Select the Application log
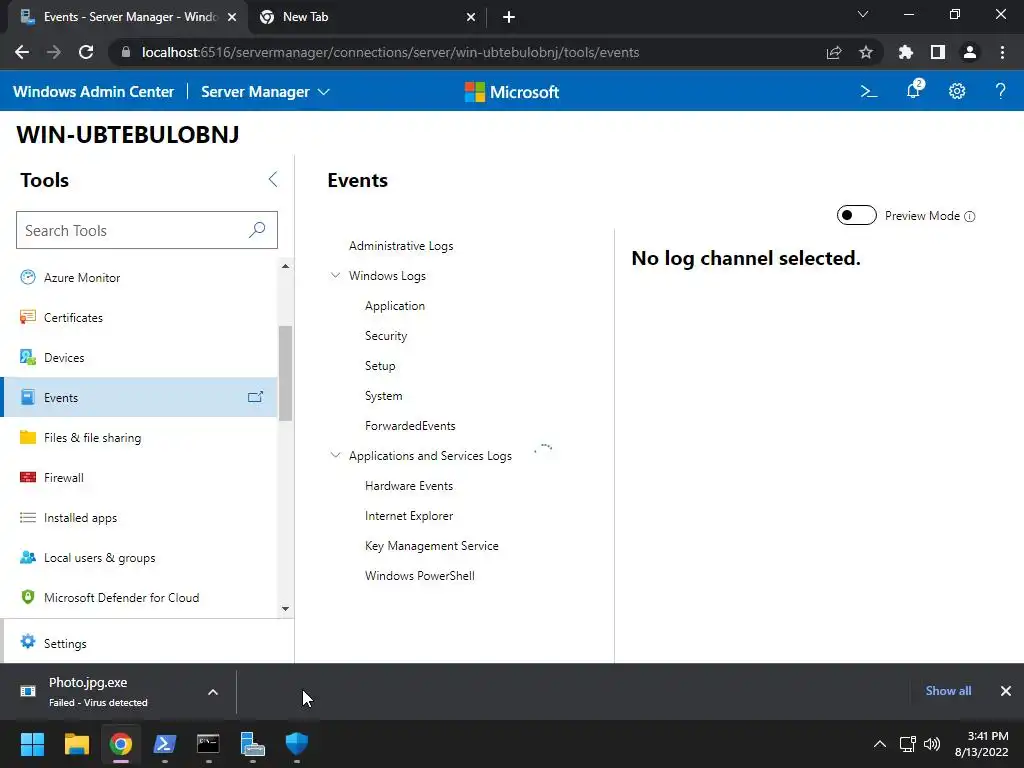The height and width of the screenshot is (768, 1024). [x=394, y=306]
